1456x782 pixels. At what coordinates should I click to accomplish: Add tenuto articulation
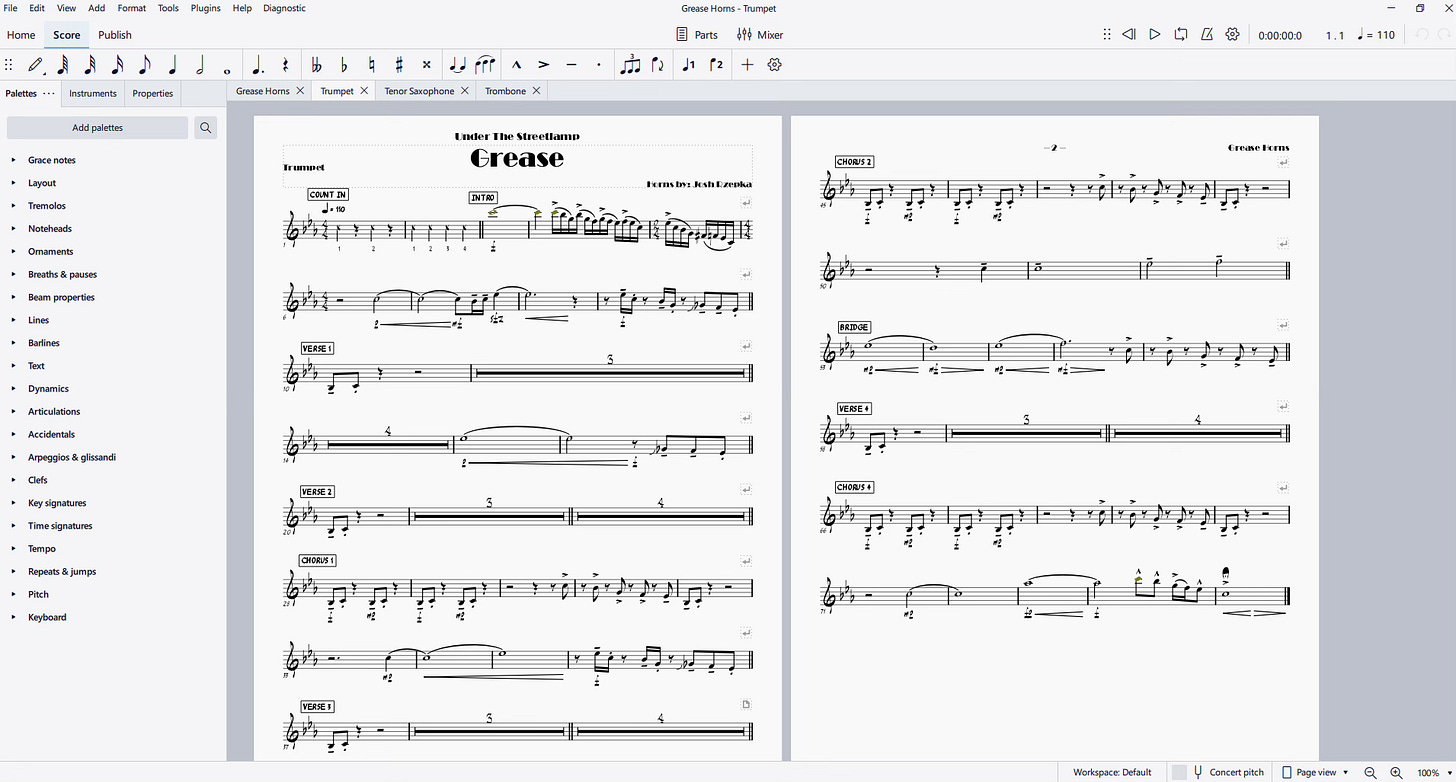pos(571,65)
